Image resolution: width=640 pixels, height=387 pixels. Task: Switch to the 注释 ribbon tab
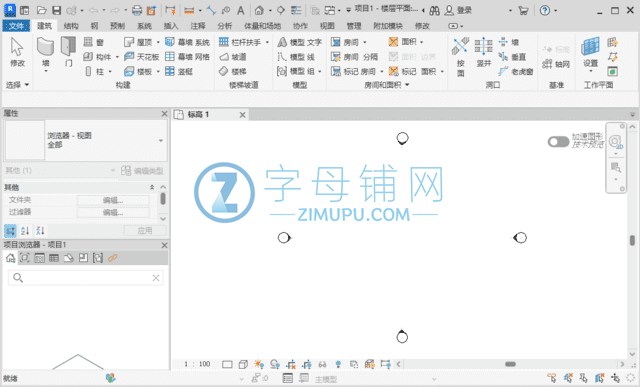[x=198, y=26]
